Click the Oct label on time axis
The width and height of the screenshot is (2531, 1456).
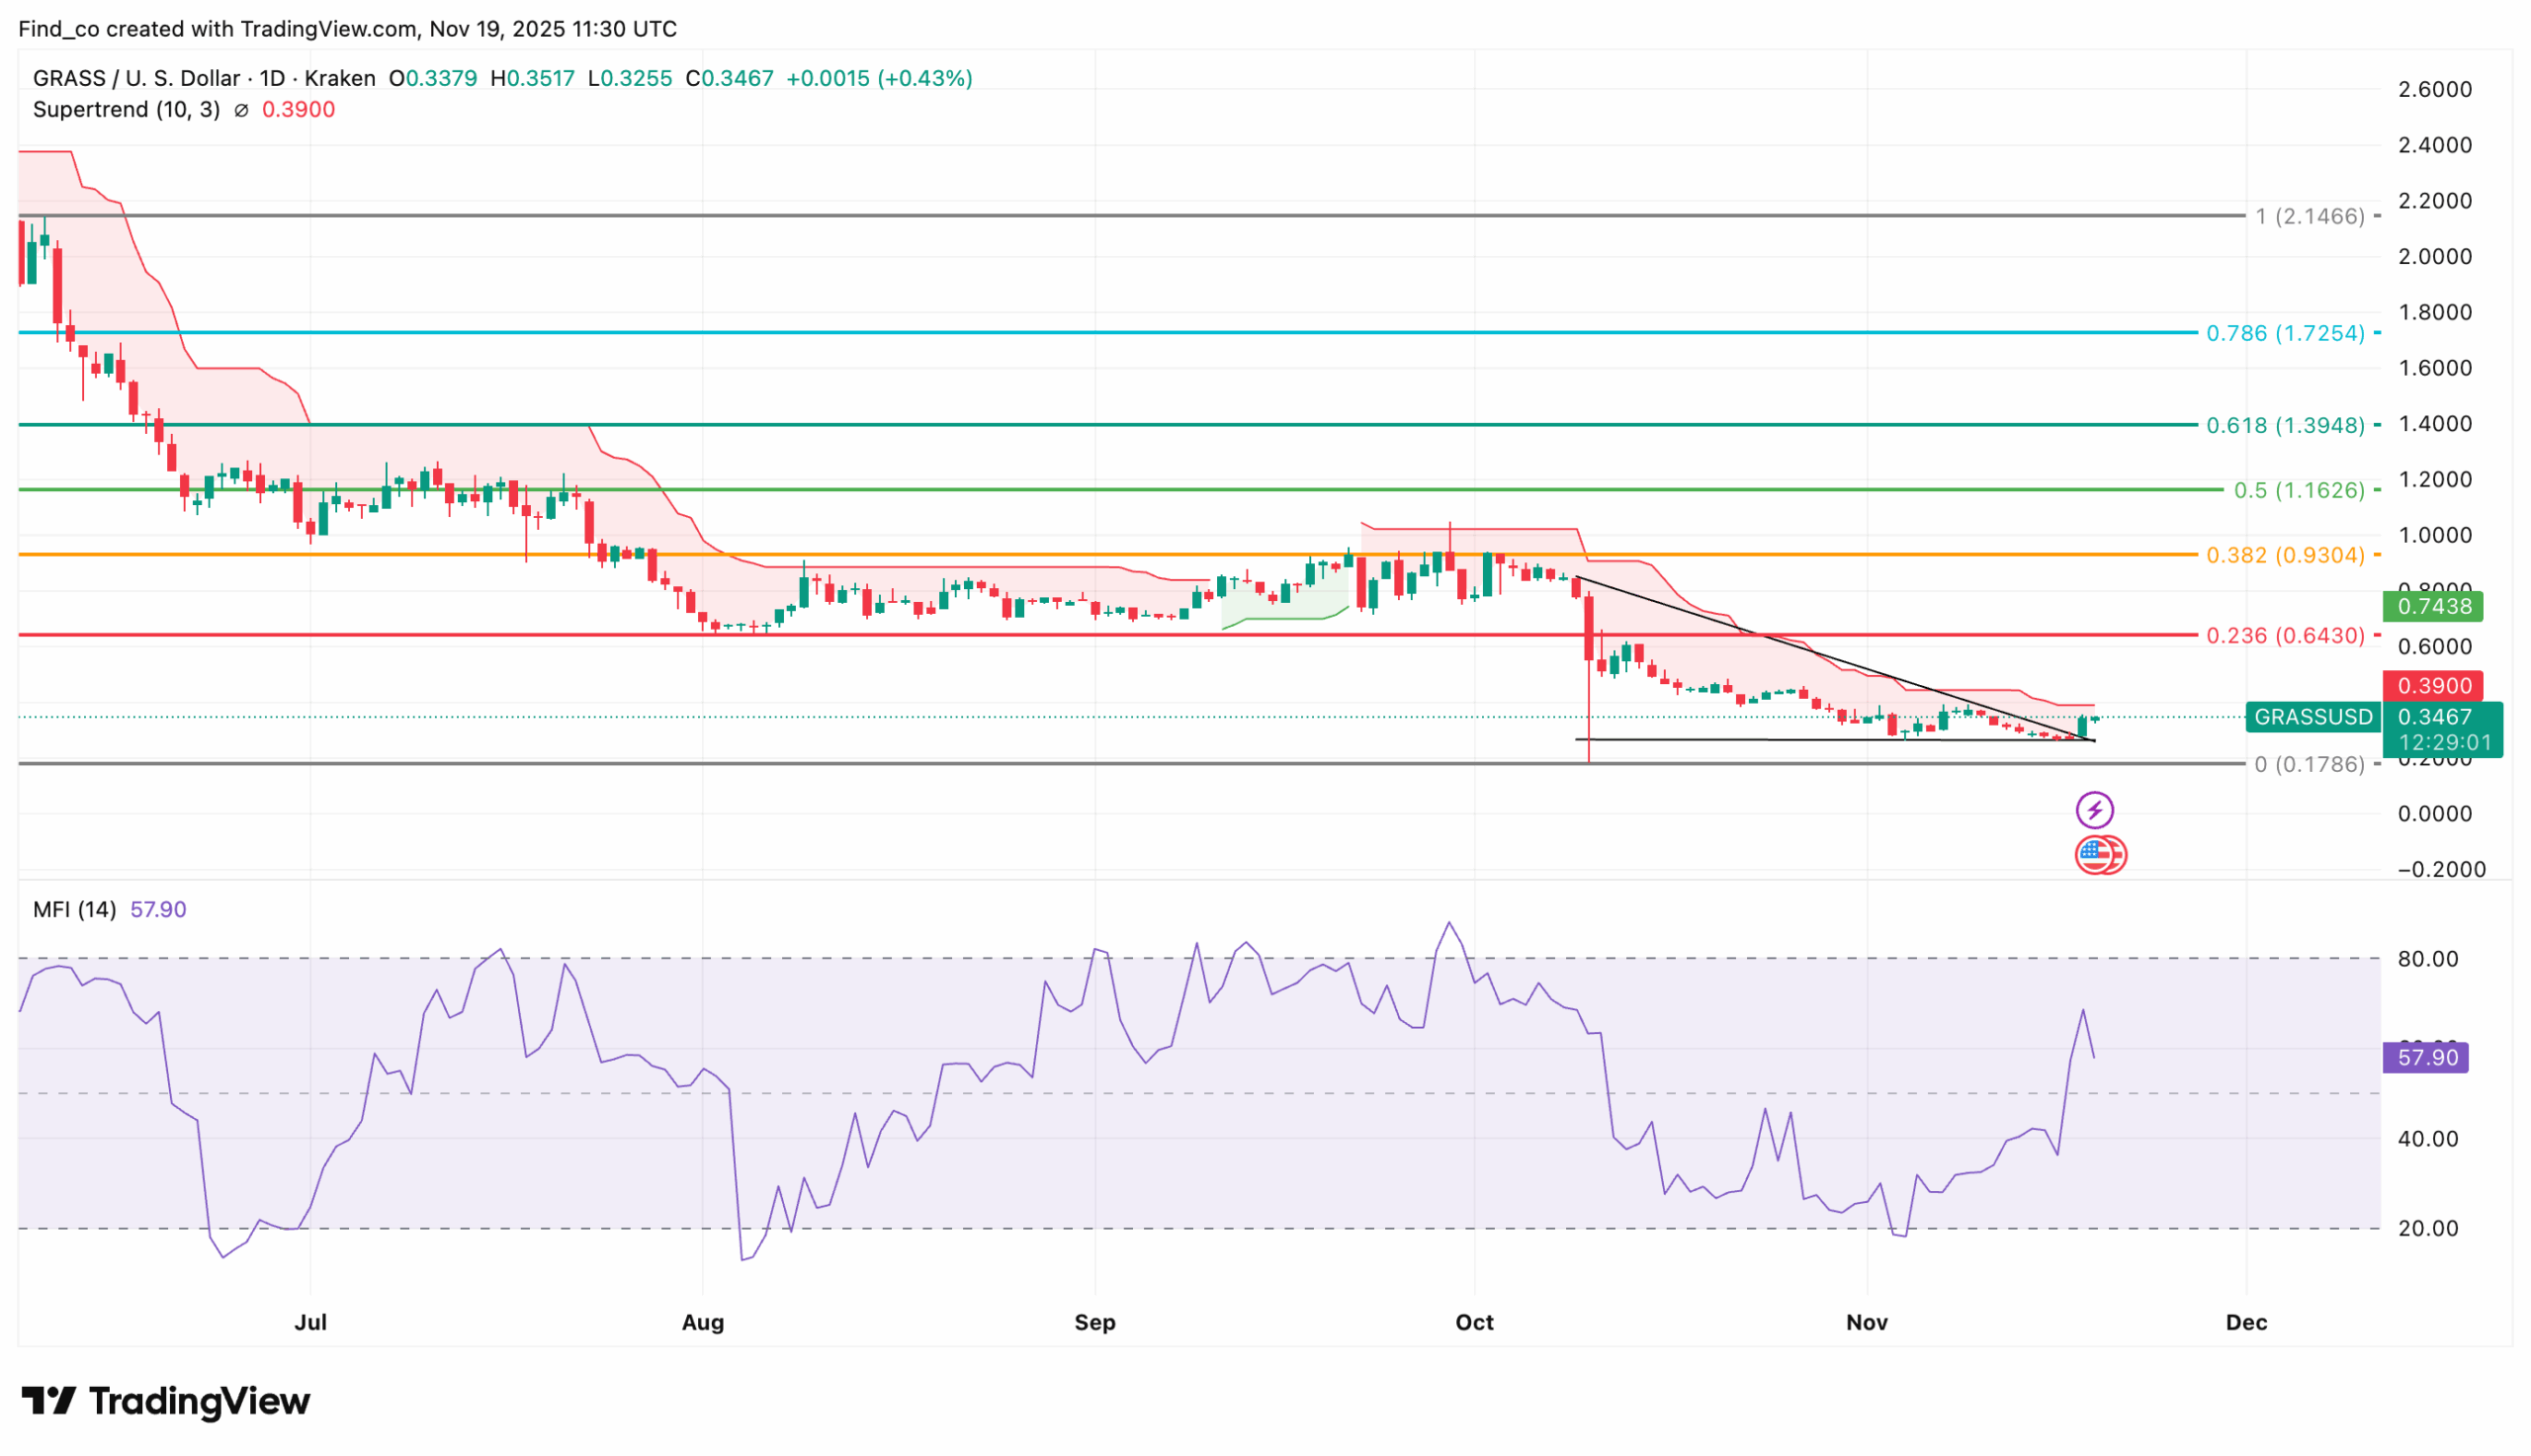click(1474, 1323)
